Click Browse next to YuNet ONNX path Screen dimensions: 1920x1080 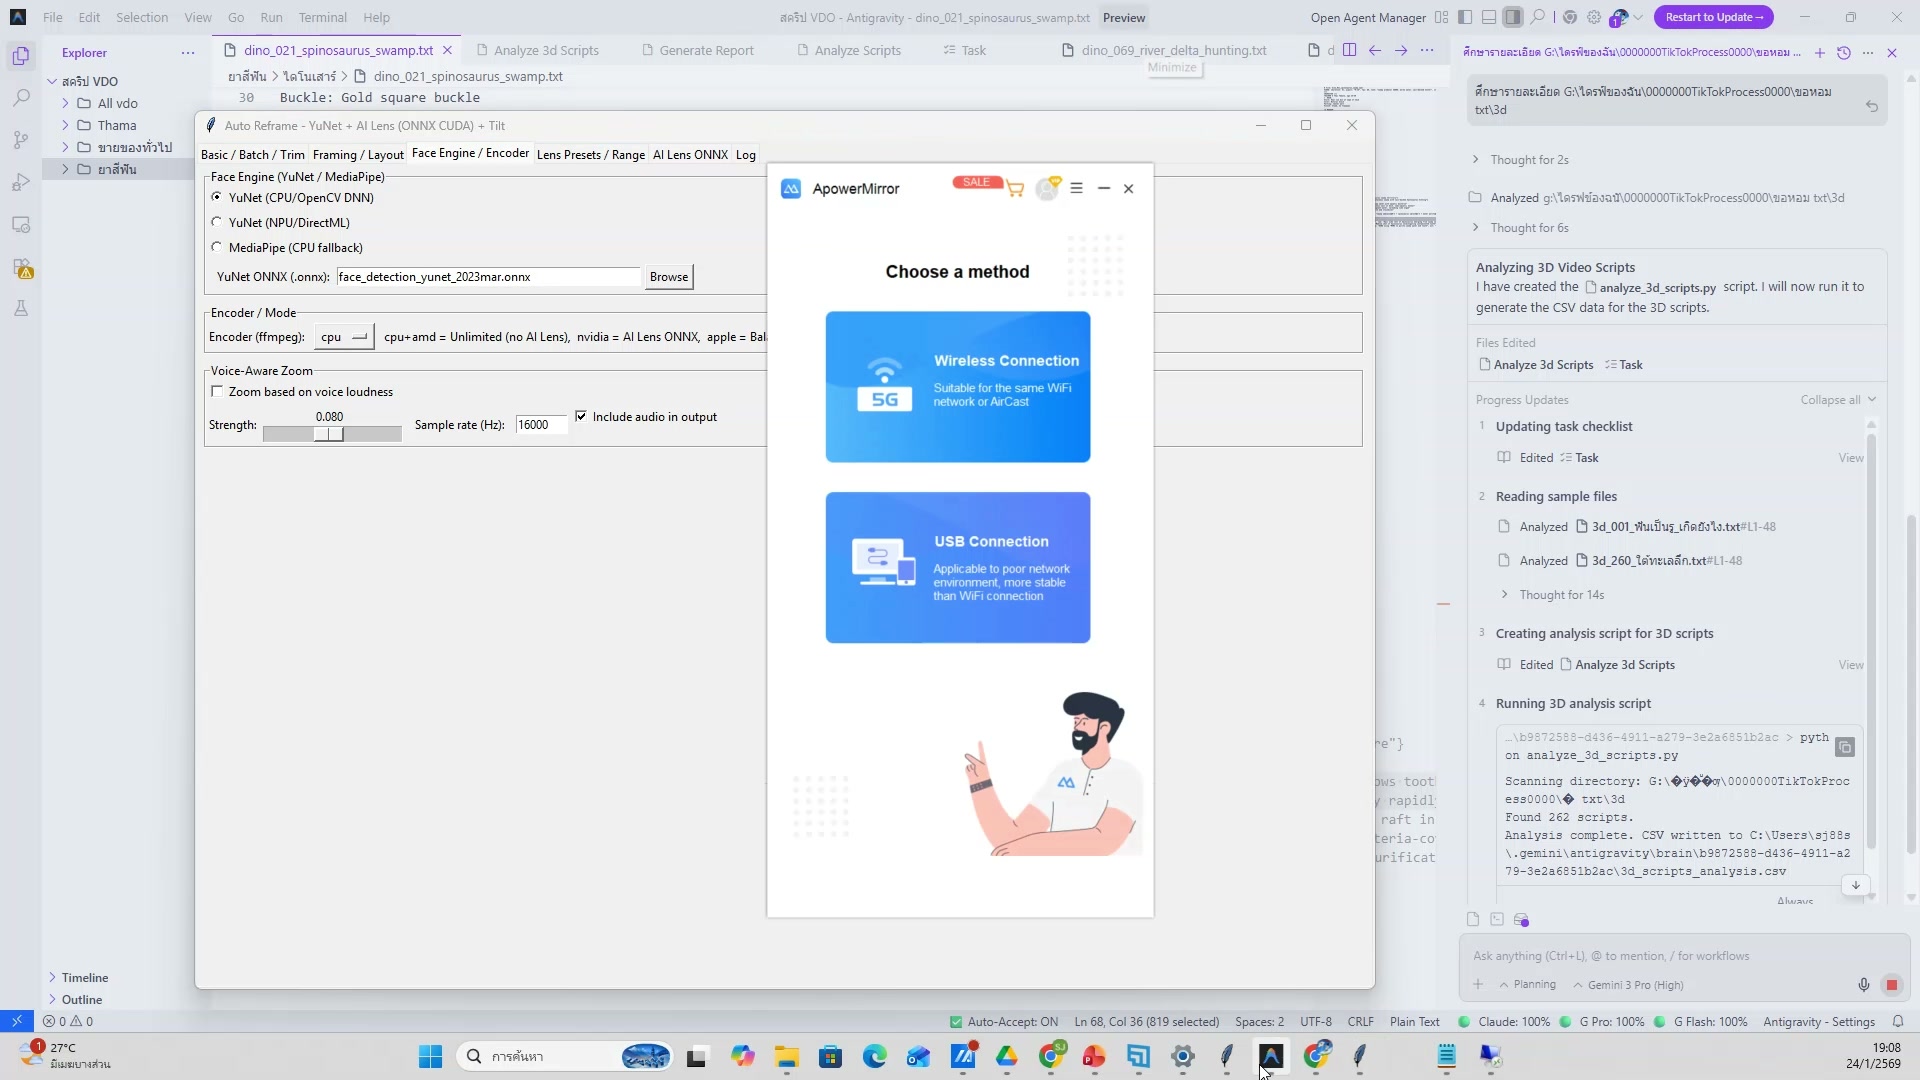click(x=667, y=277)
